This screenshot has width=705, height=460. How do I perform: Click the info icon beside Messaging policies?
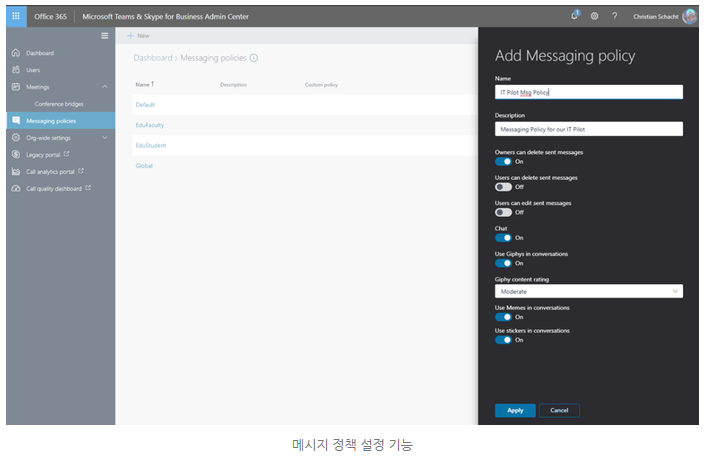click(x=254, y=58)
